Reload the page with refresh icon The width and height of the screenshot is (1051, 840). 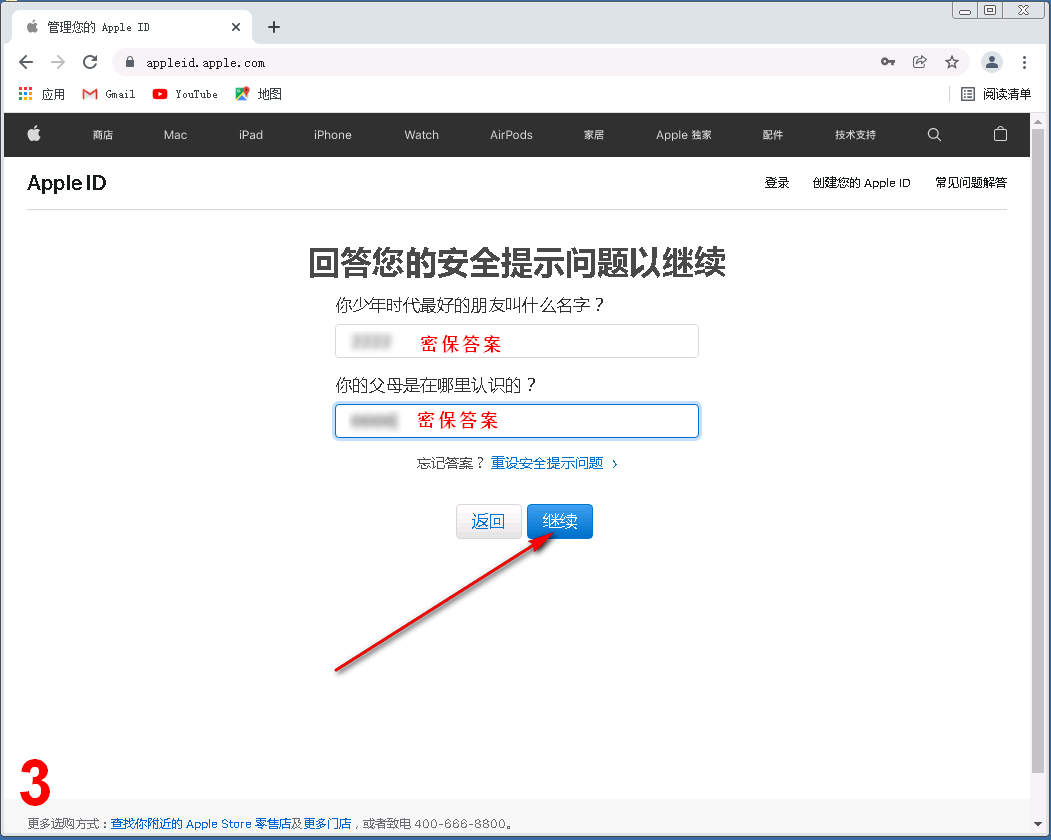point(90,62)
